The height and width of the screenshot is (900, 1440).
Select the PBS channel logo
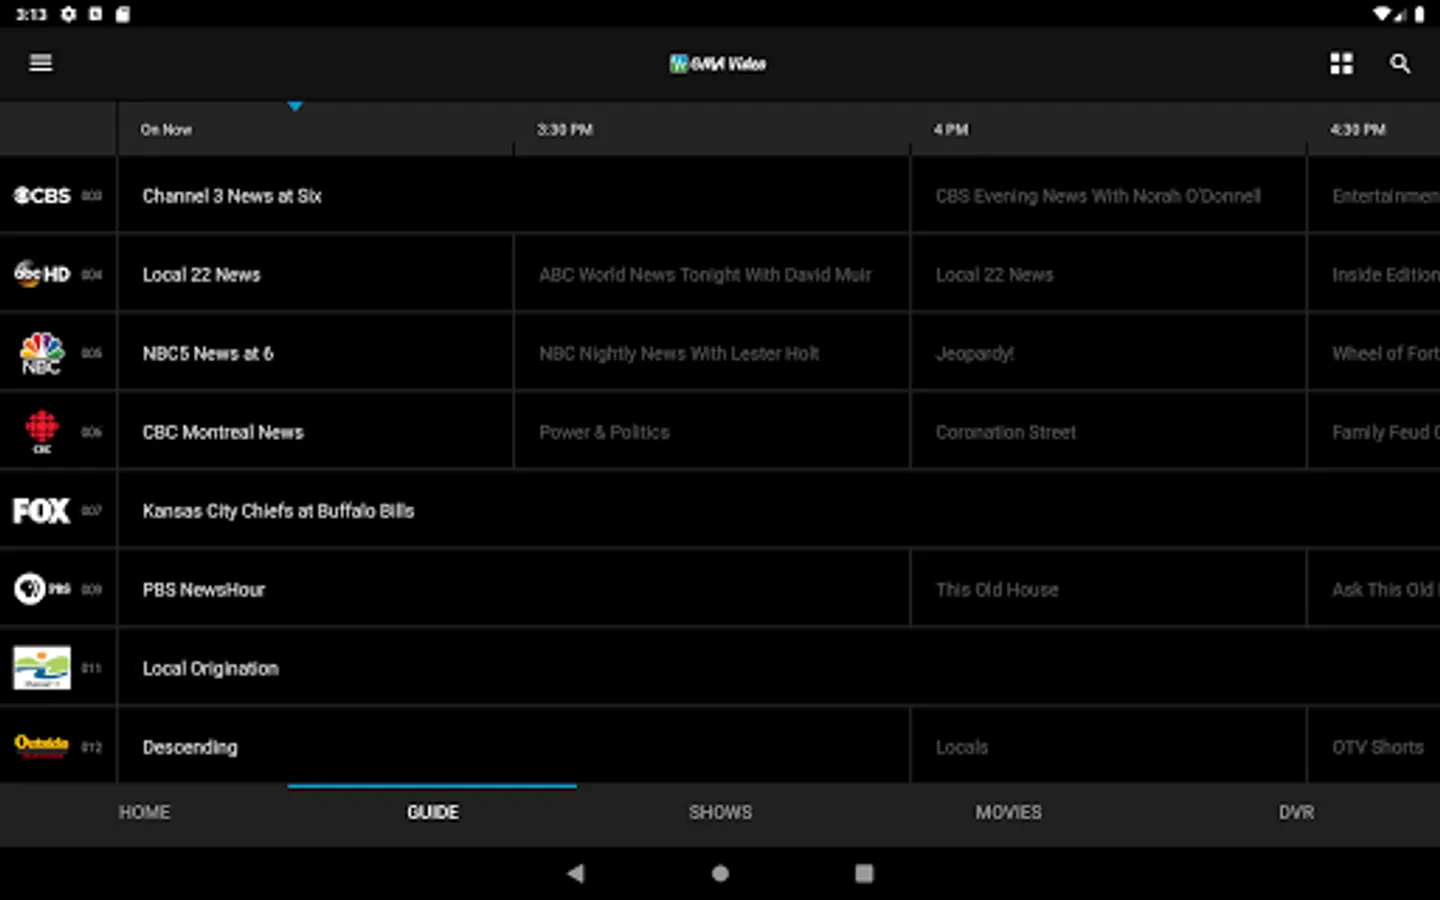(42, 589)
